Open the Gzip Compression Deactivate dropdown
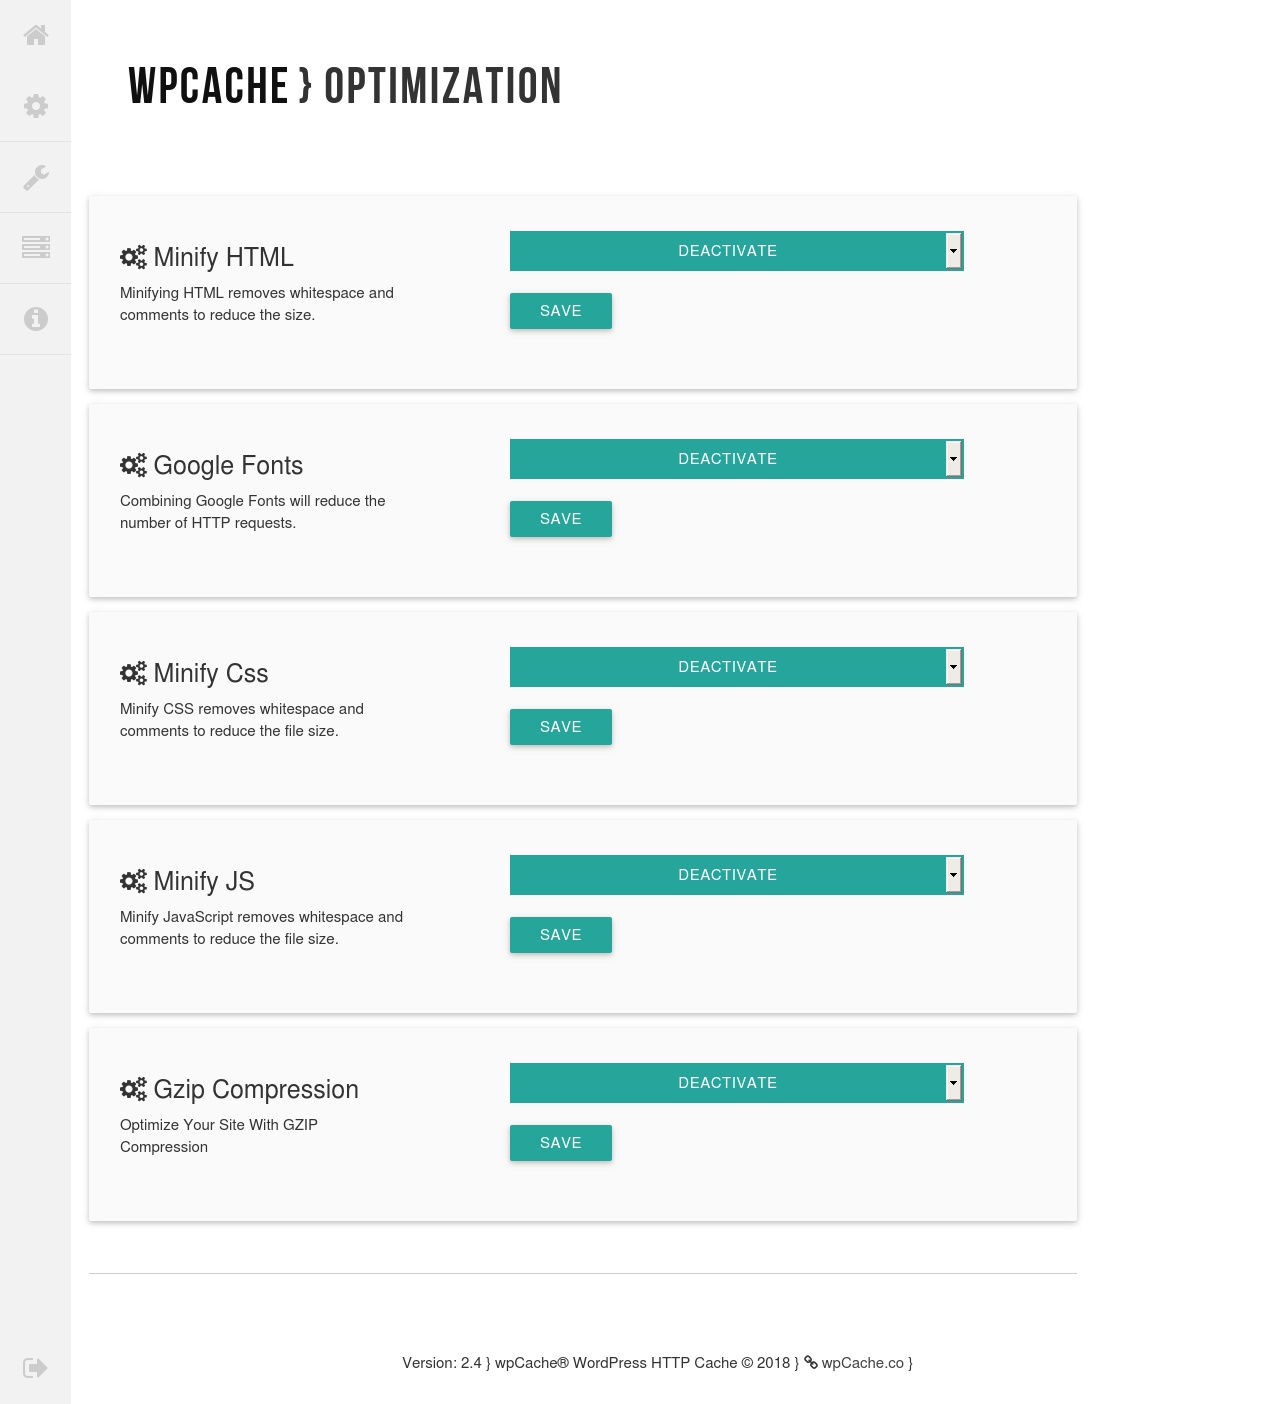 [x=736, y=1083]
